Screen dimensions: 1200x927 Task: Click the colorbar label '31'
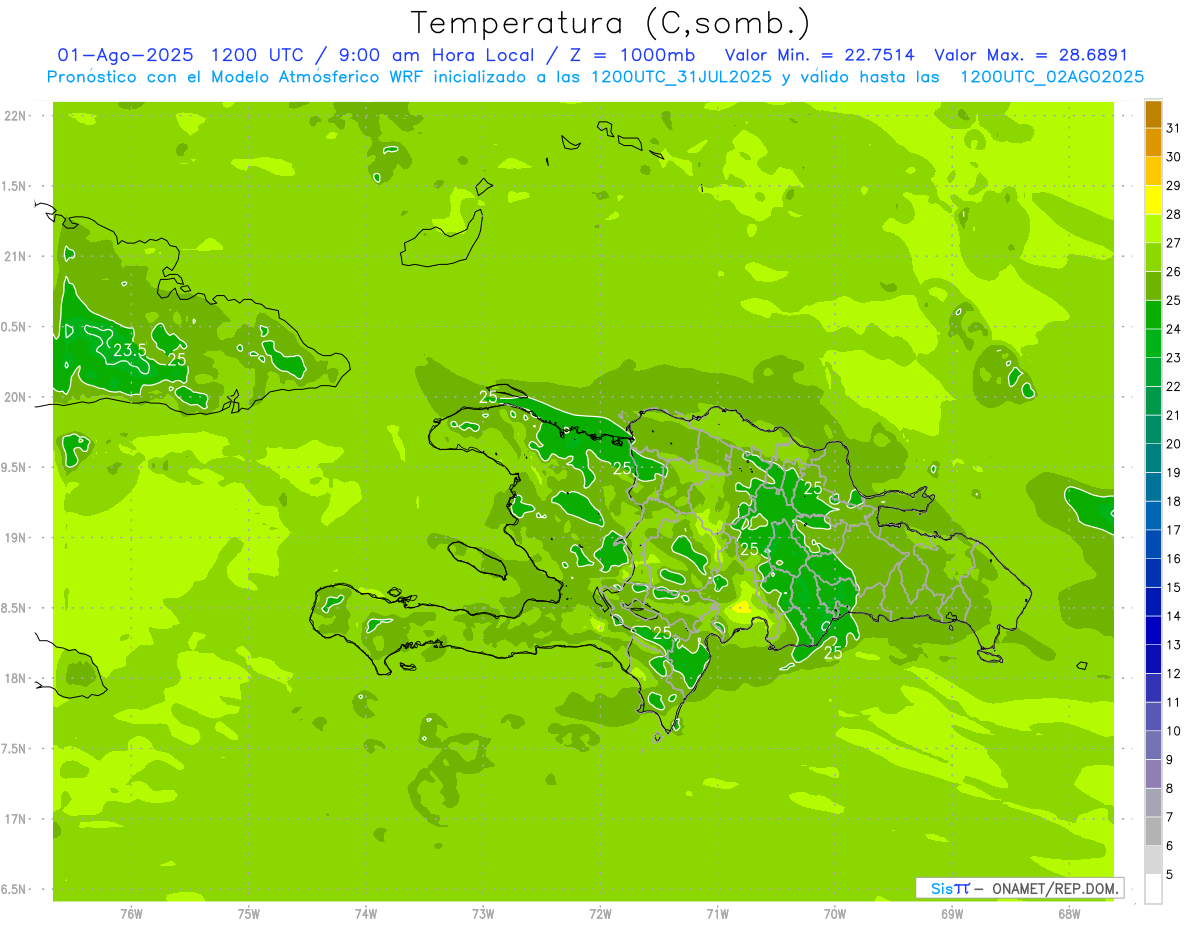1173,128
